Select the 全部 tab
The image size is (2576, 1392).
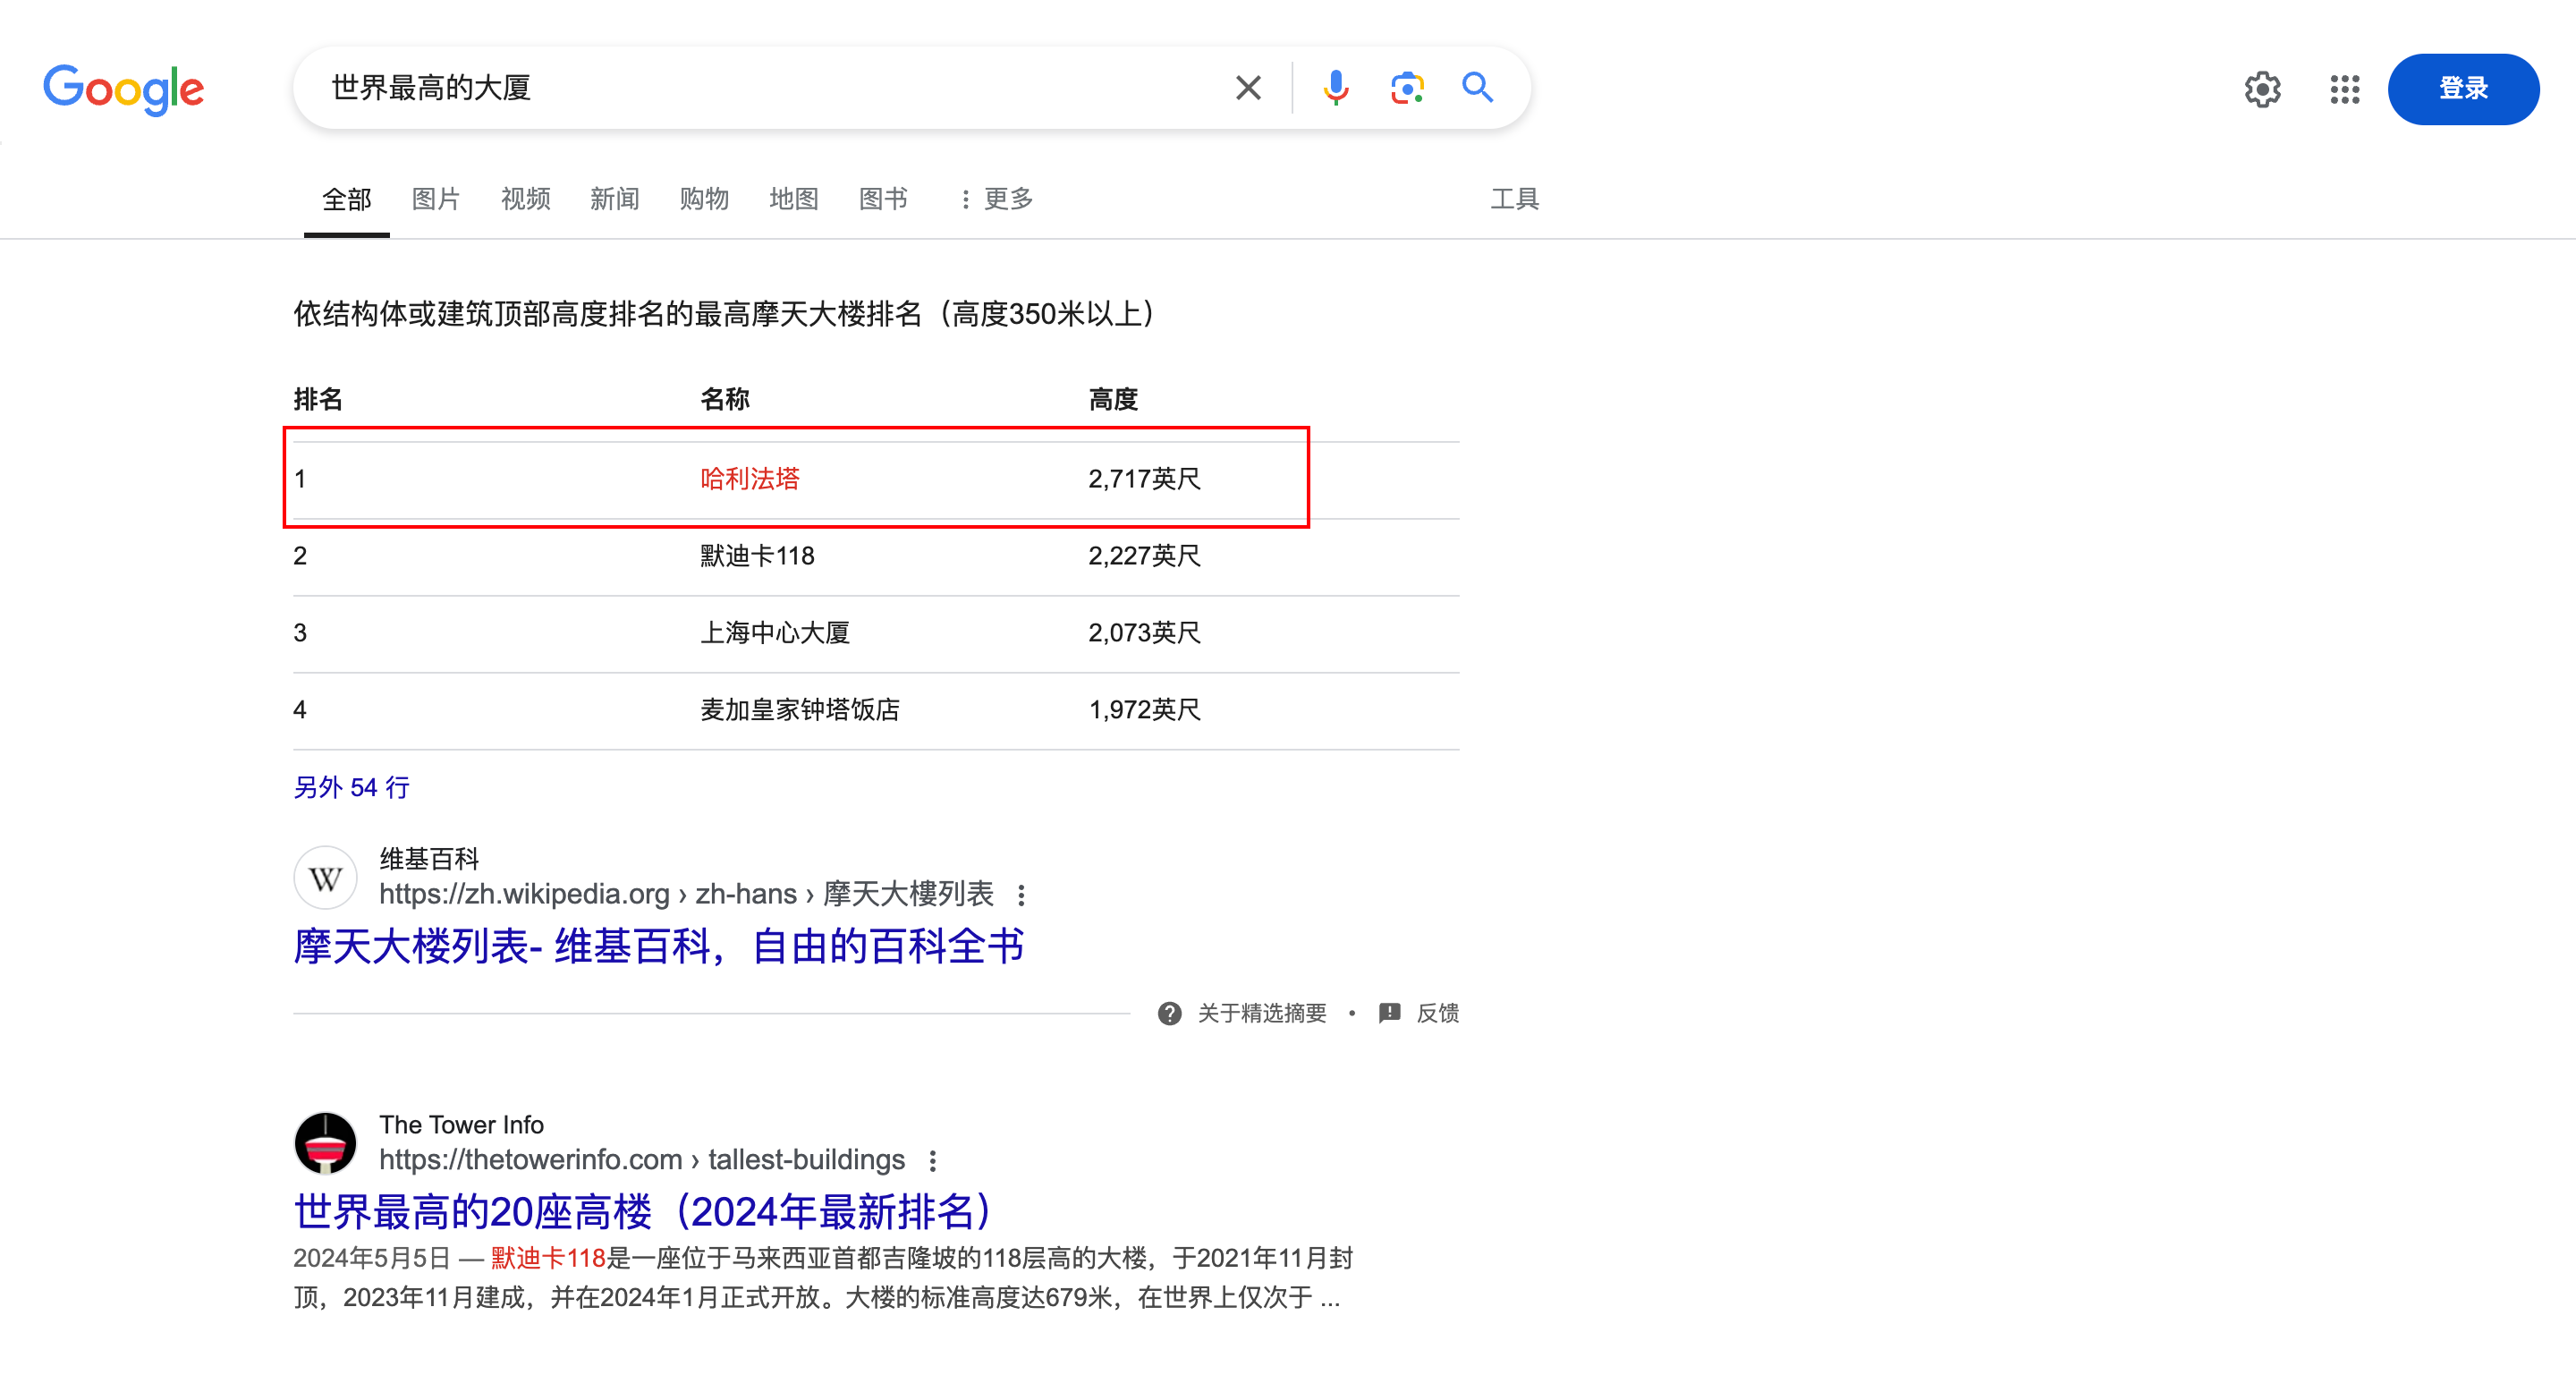[x=346, y=199]
